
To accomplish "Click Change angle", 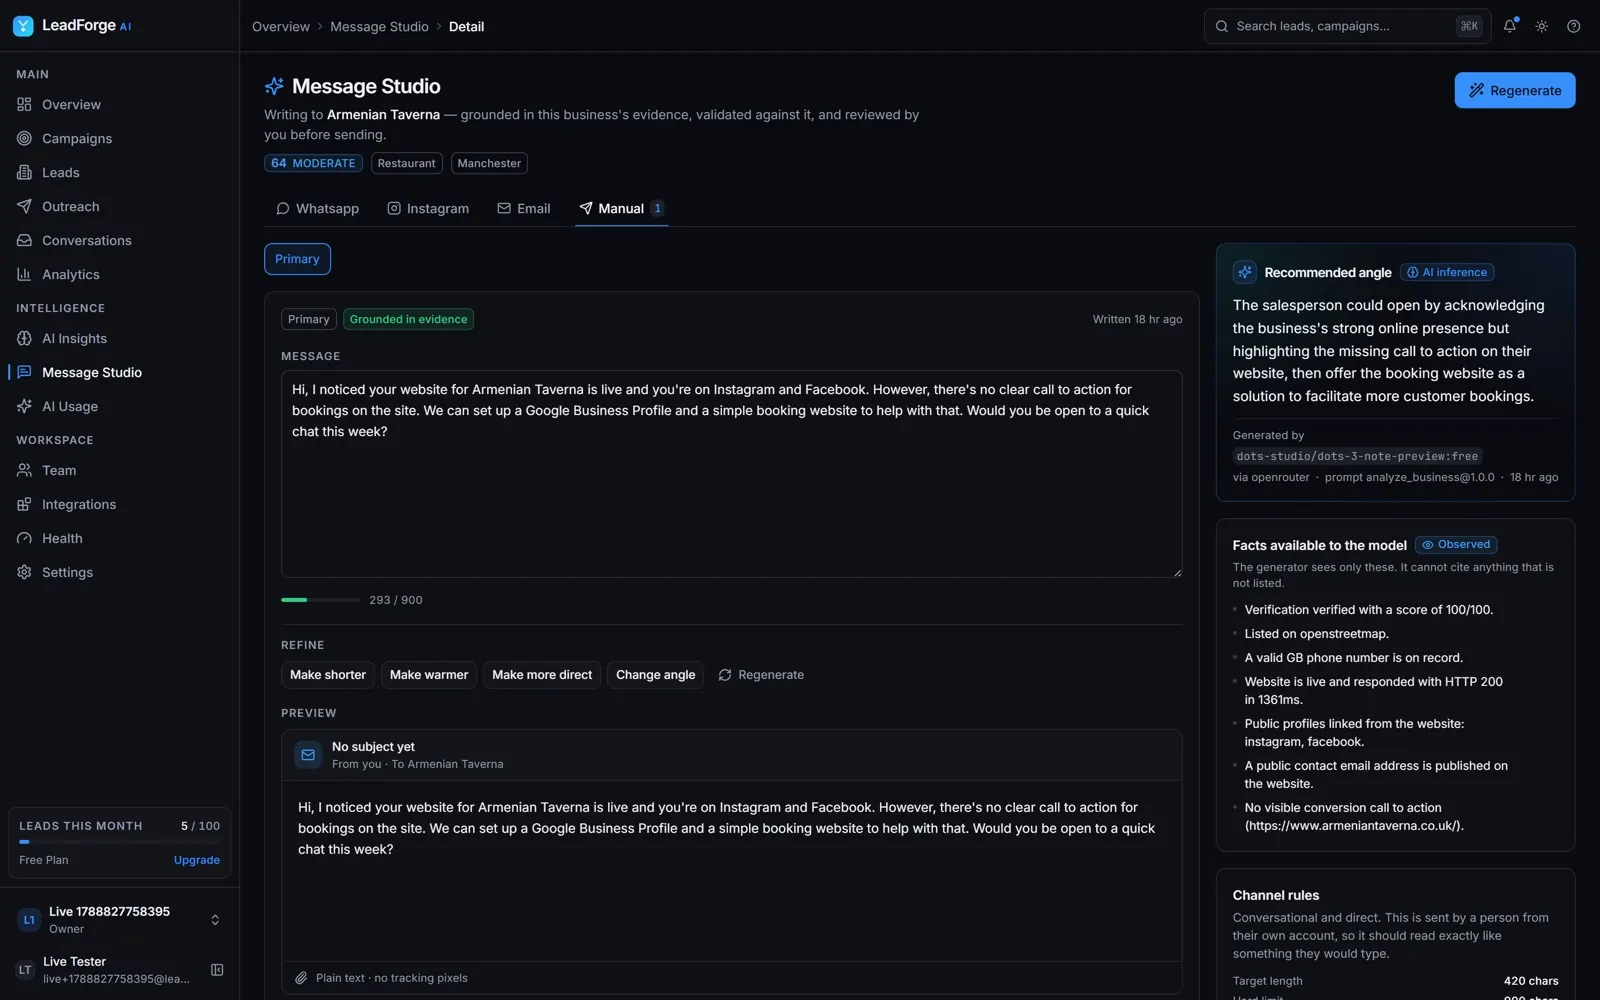I will [x=655, y=675].
